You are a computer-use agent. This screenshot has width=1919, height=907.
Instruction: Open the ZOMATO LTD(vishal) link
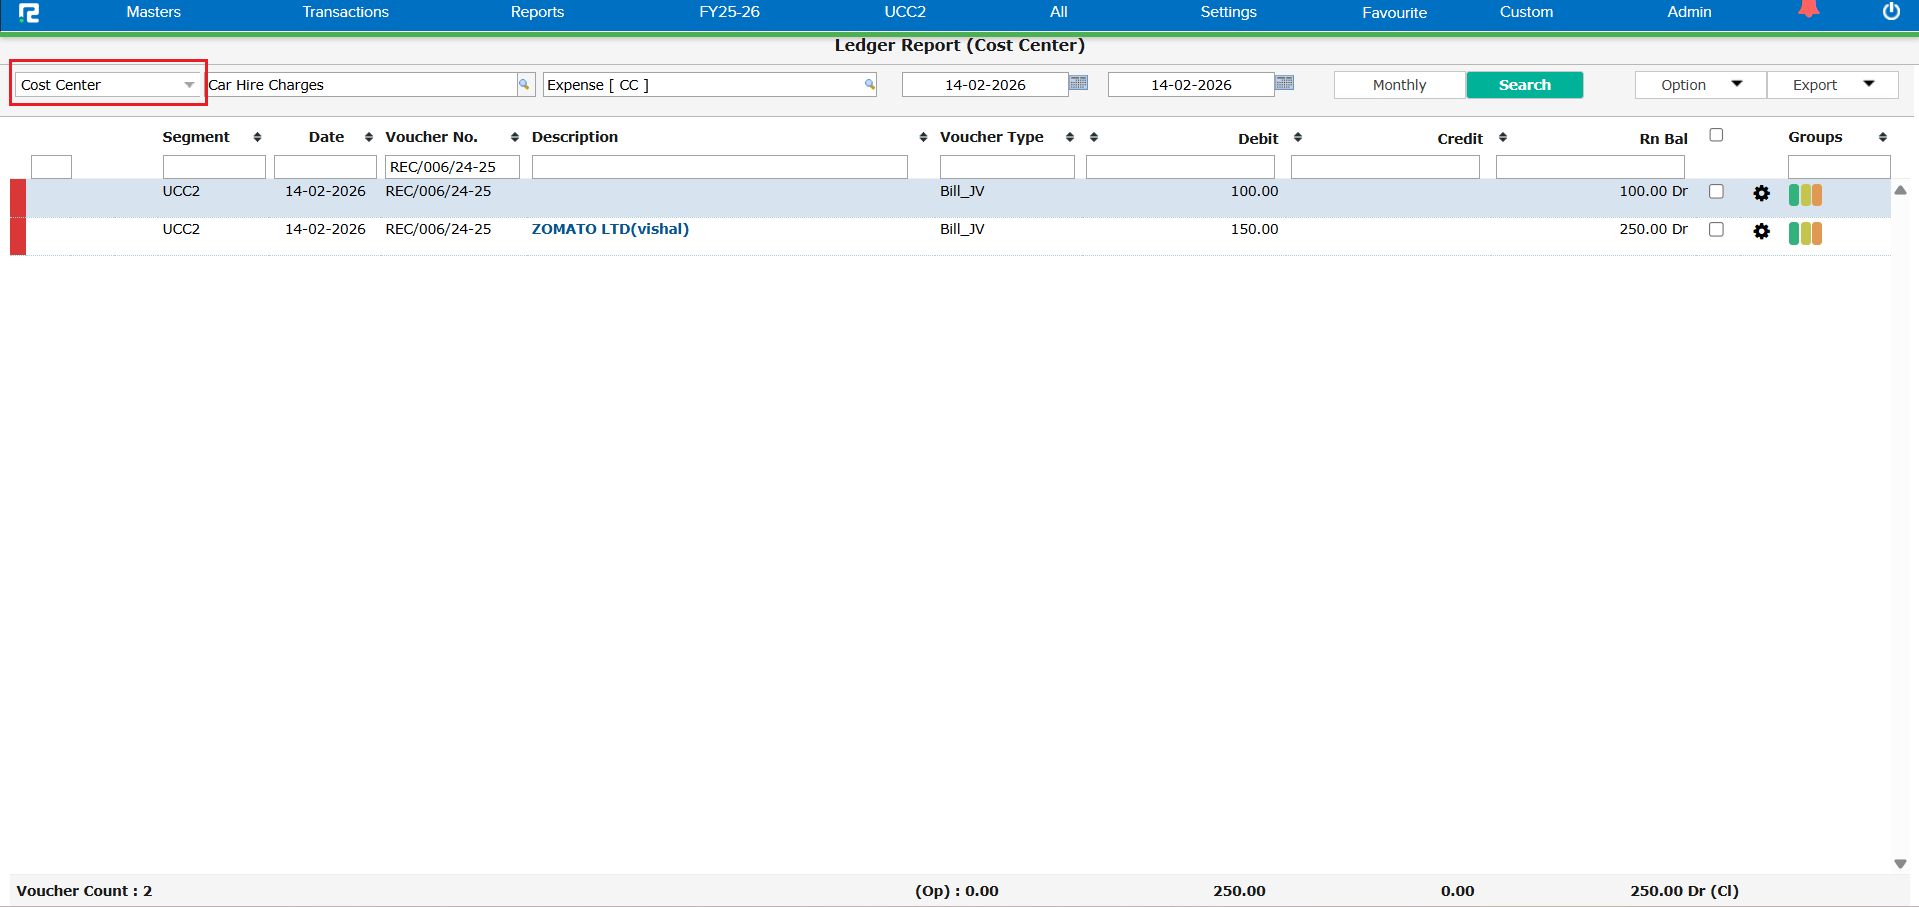click(610, 229)
